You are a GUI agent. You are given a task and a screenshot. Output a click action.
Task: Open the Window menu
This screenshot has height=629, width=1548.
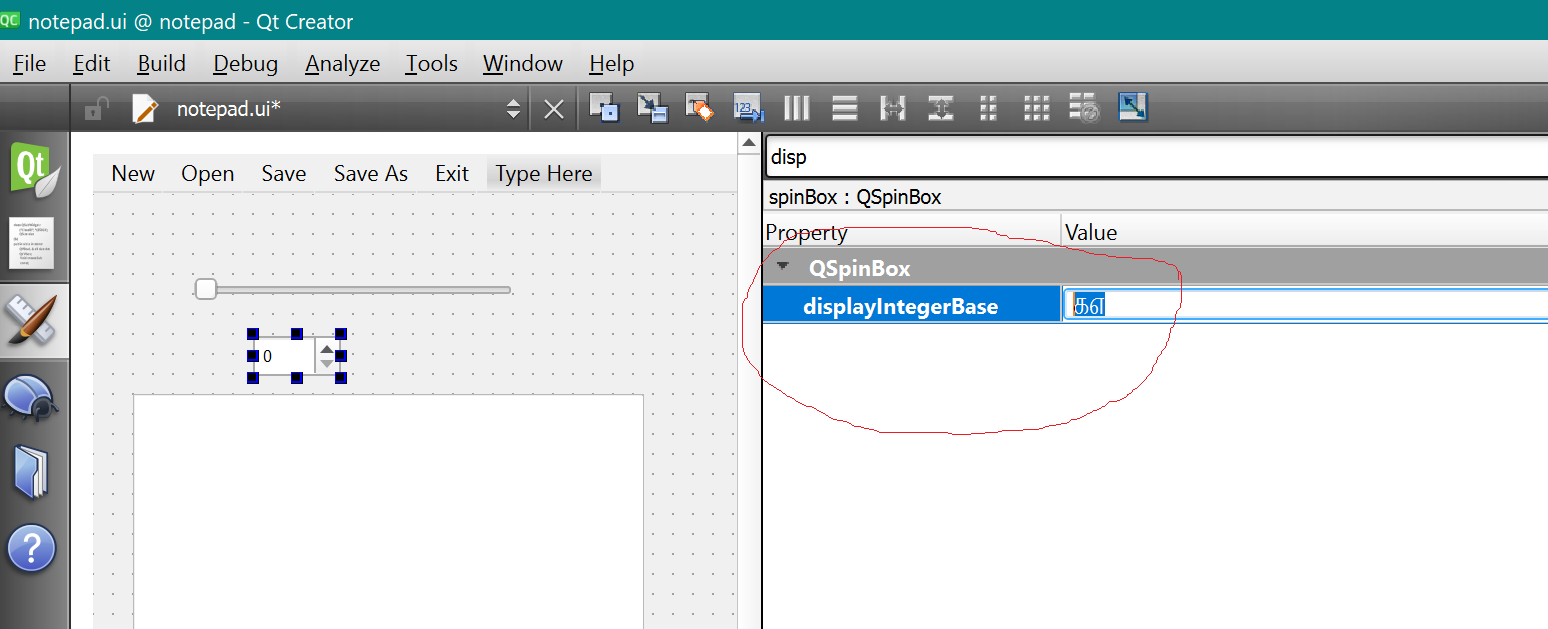523,63
